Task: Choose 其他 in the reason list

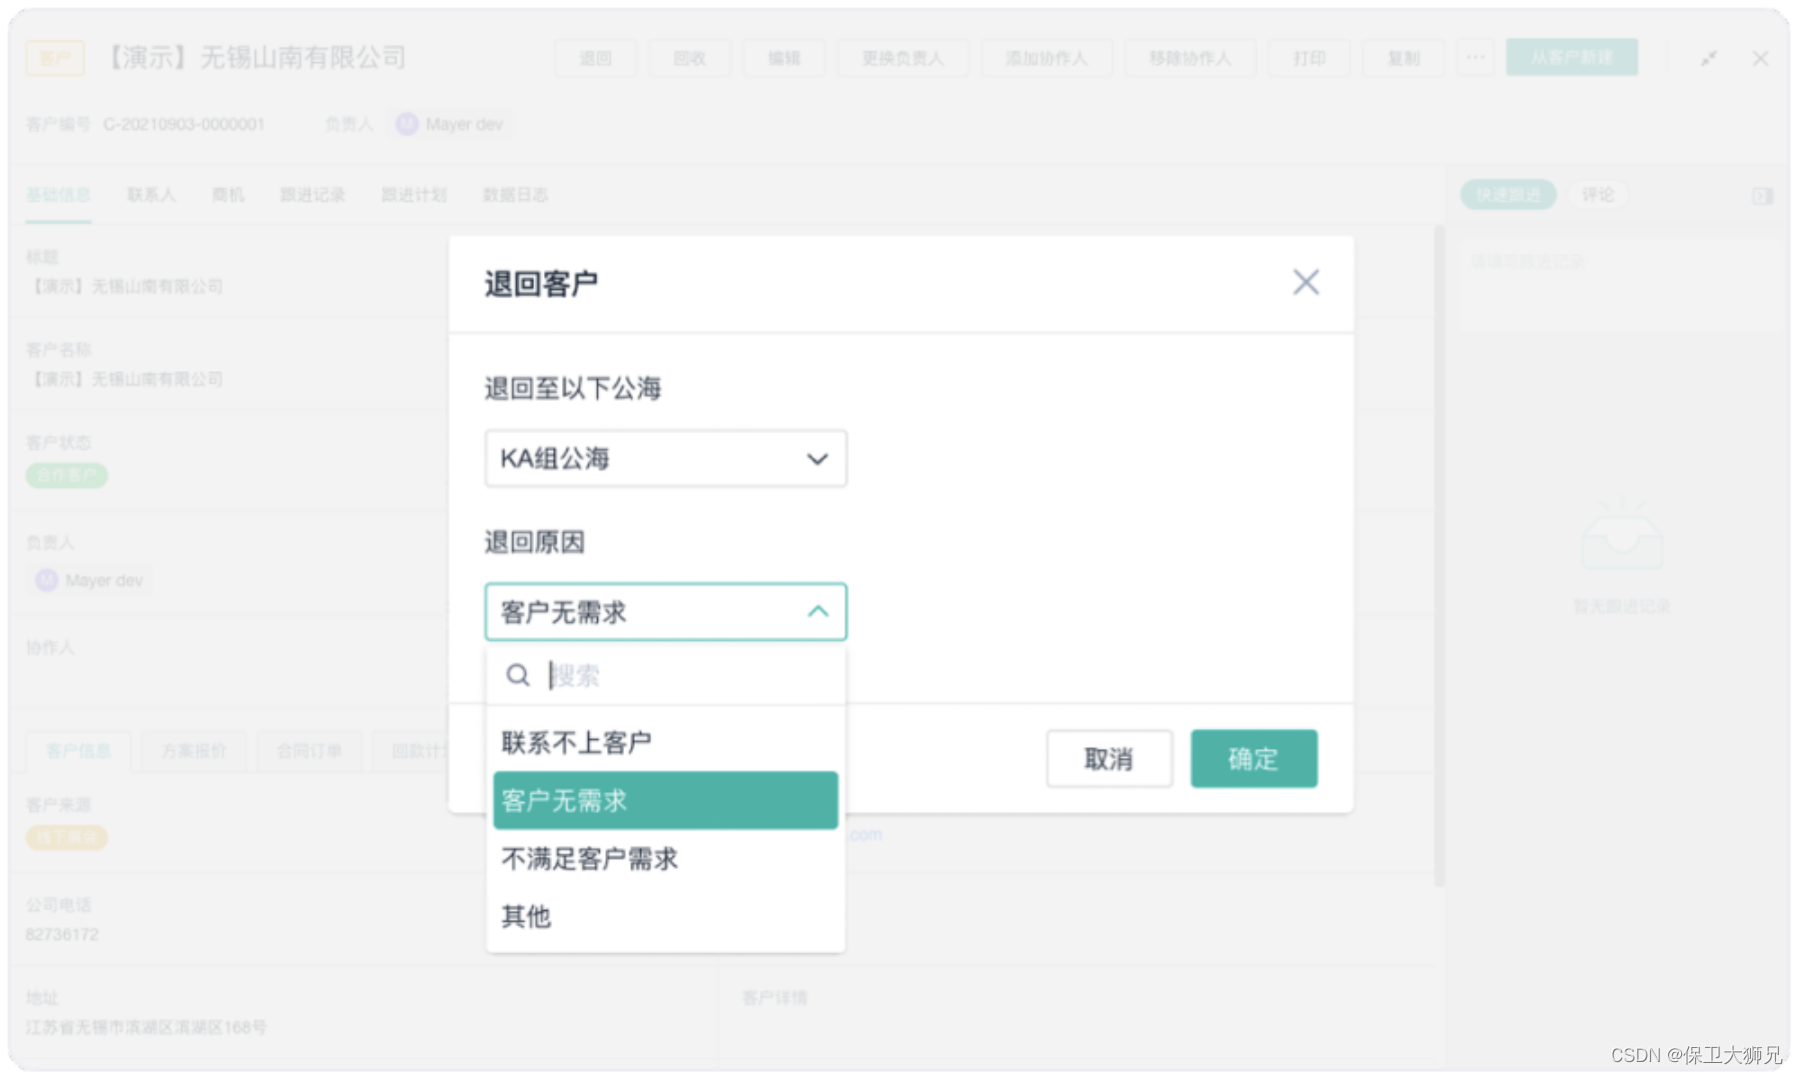Action: point(665,916)
